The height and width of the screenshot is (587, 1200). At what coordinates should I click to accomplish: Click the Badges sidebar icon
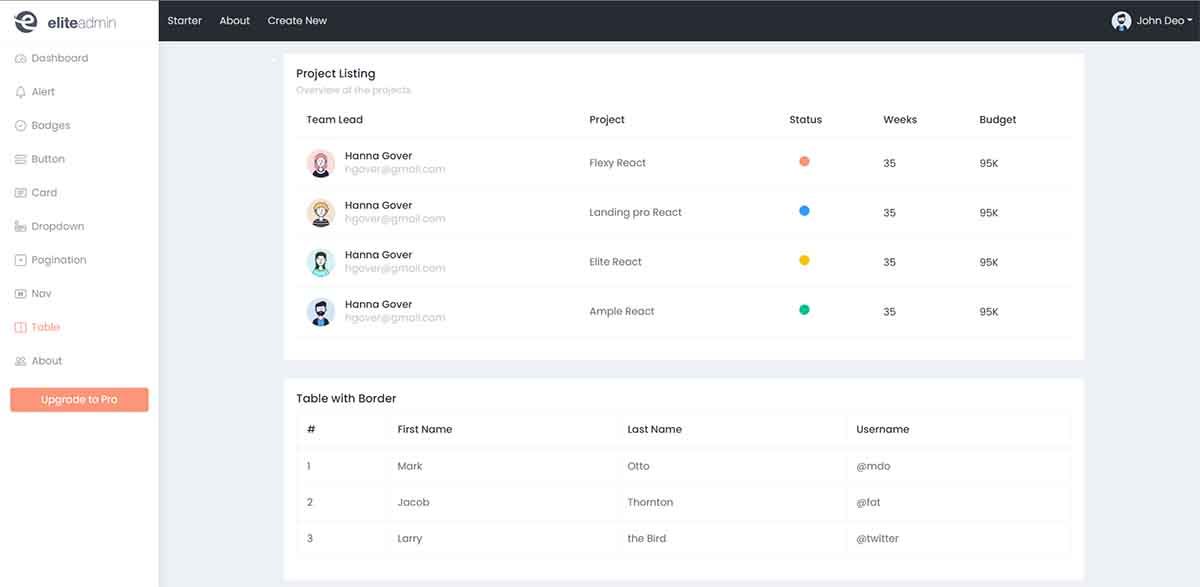22,125
